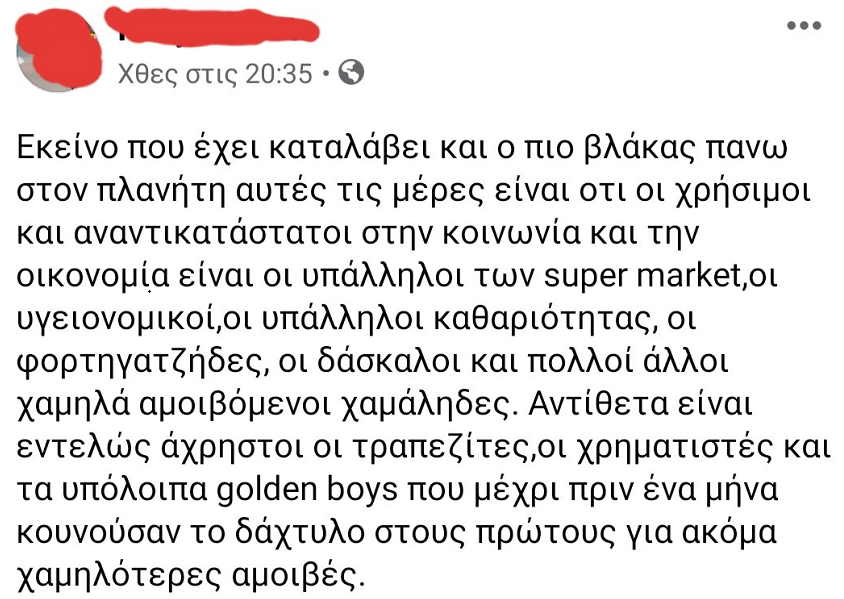The image size is (844, 599).
Task: Open the redacted author name link
Action: pyautogui.click(x=212, y=27)
